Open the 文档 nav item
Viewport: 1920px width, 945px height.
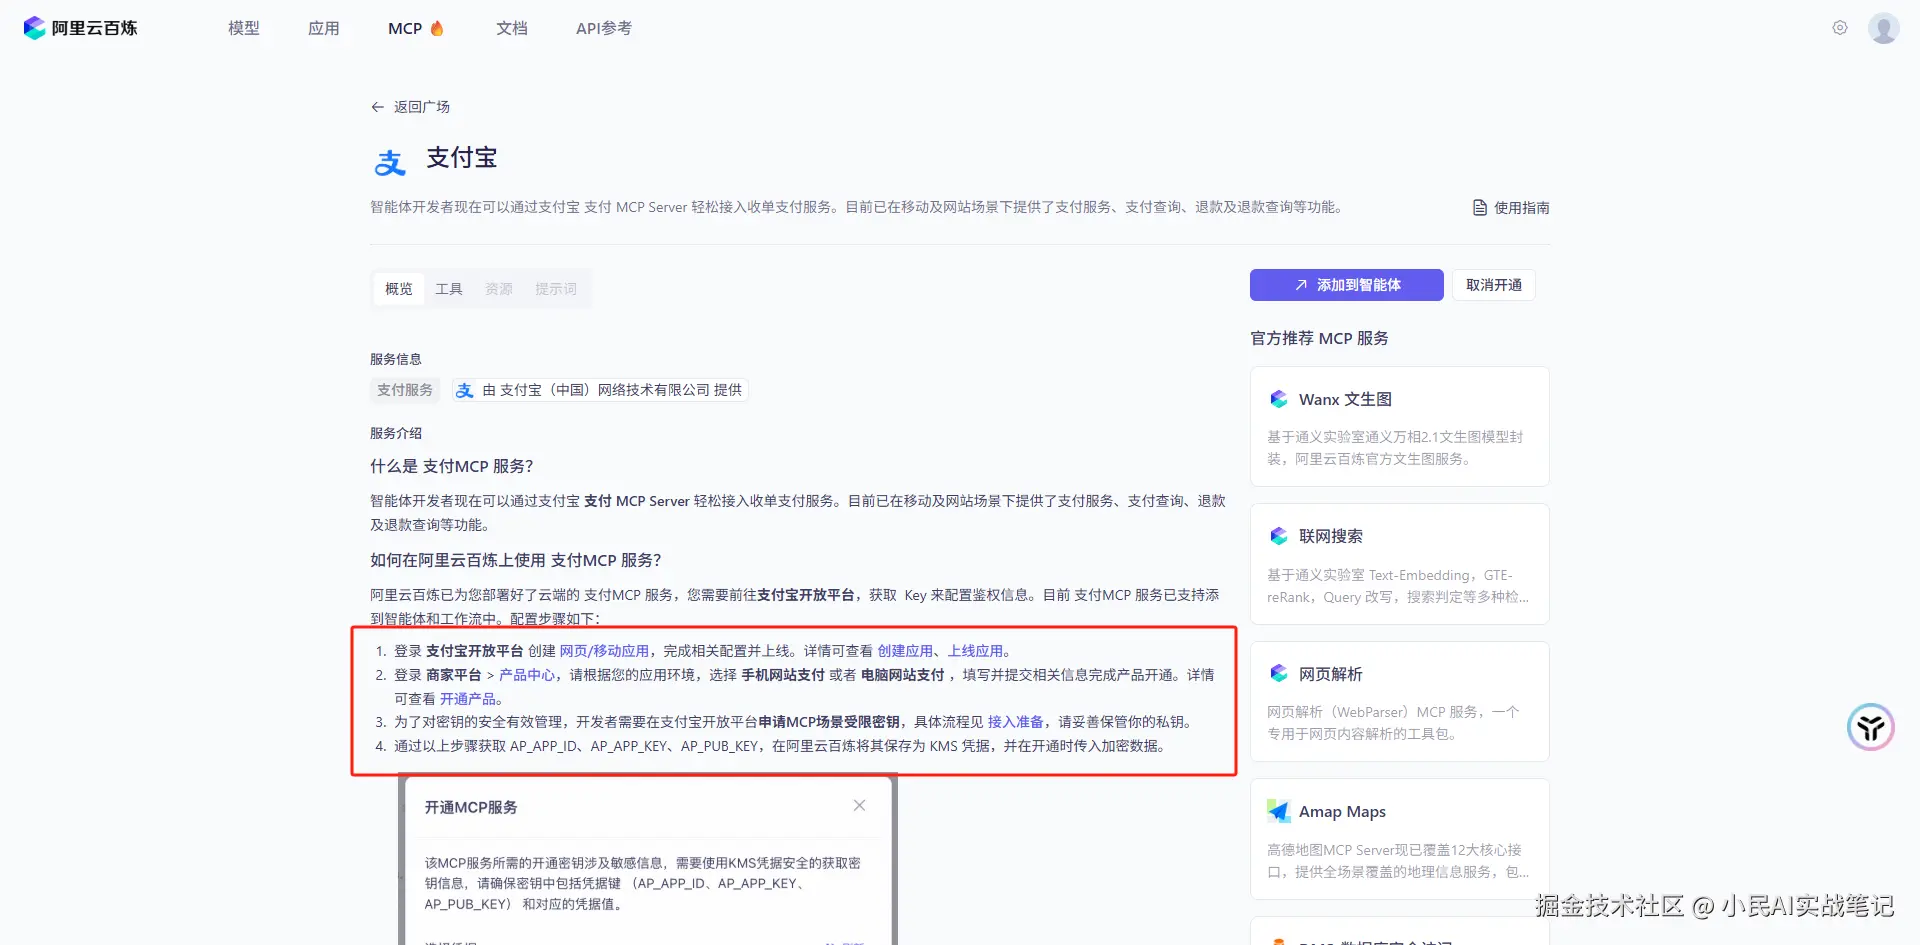pos(512,28)
